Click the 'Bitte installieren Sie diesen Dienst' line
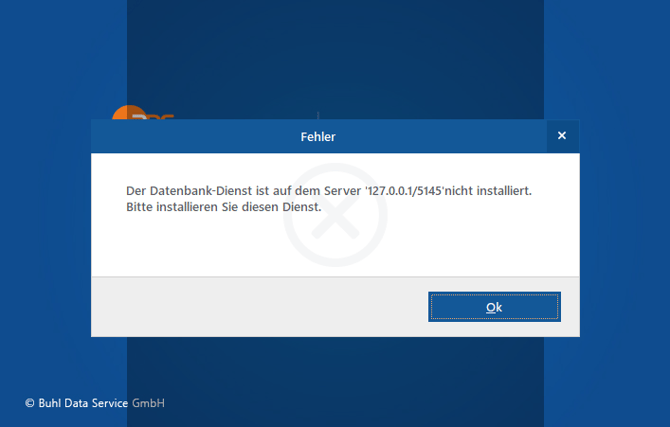 pyautogui.click(x=223, y=207)
